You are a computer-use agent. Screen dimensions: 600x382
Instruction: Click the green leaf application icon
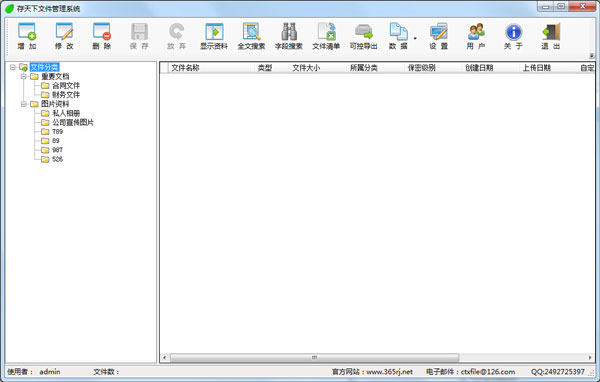click(9, 8)
